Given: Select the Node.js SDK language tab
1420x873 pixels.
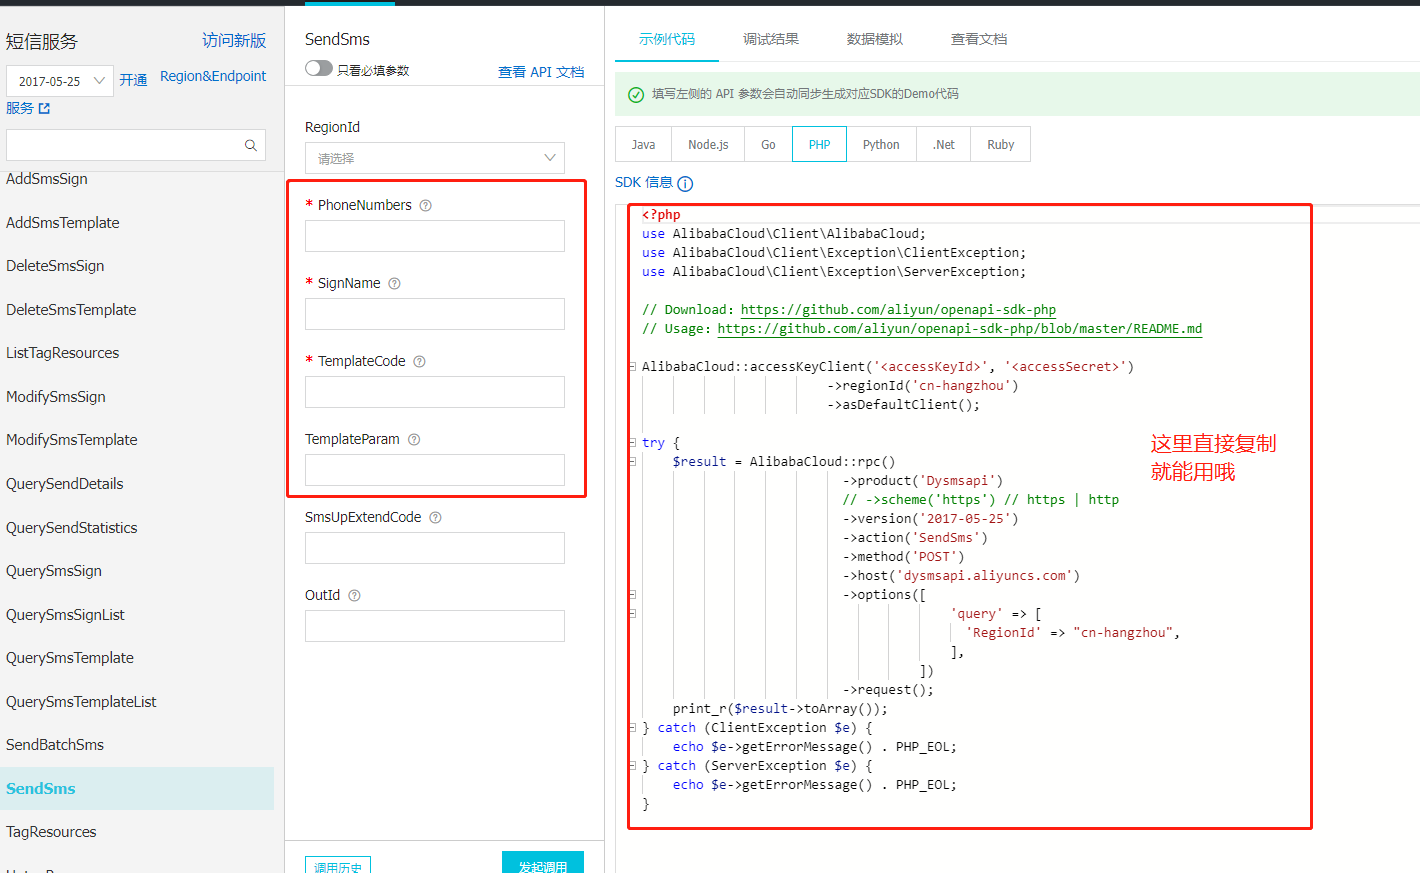Looking at the screenshot, I should [708, 144].
